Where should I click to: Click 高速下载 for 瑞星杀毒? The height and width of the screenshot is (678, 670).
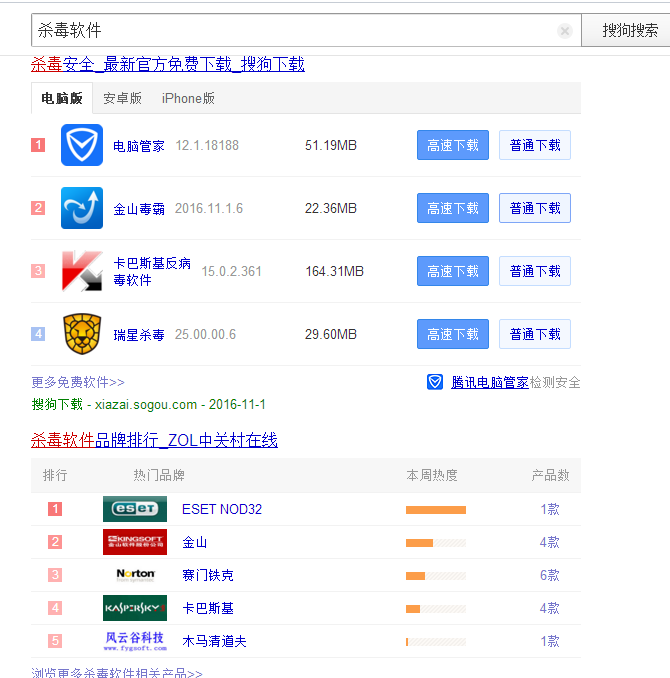pyautogui.click(x=453, y=334)
